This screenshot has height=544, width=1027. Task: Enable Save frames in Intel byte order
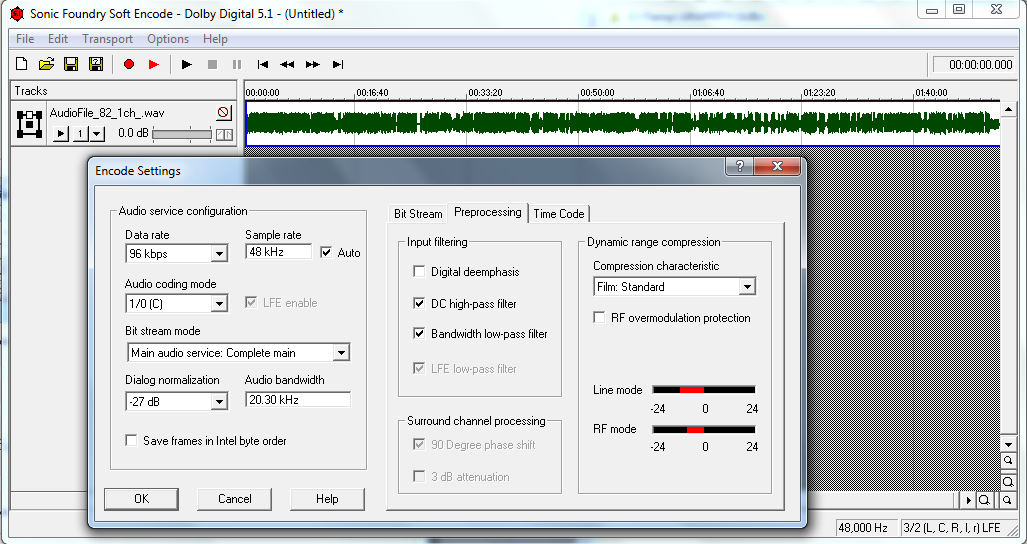tap(132, 441)
